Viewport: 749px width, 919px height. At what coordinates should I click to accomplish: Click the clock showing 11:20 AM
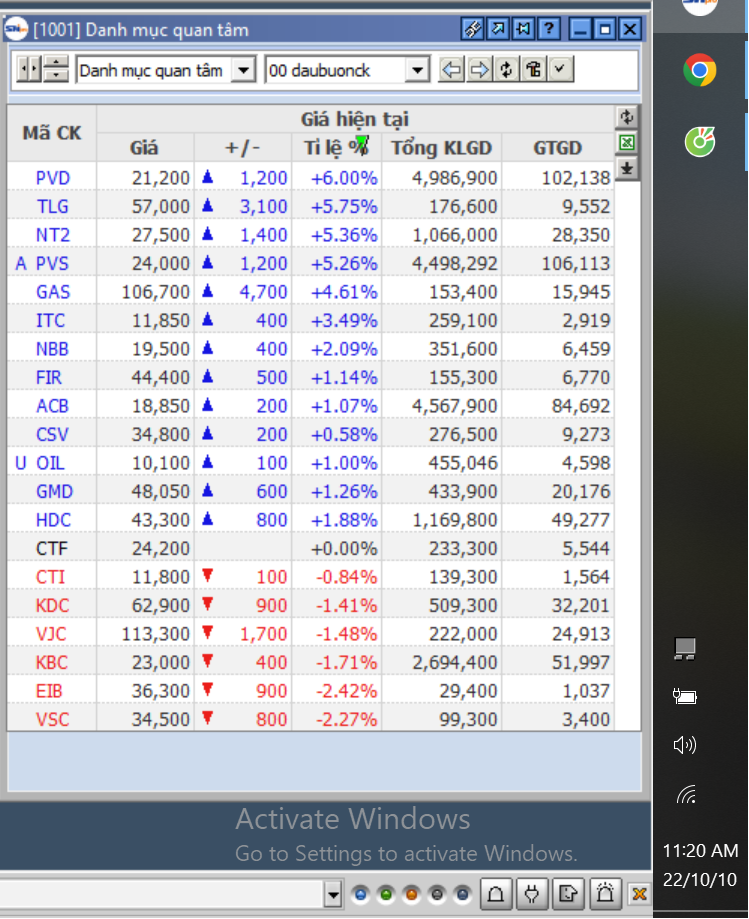(700, 850)
